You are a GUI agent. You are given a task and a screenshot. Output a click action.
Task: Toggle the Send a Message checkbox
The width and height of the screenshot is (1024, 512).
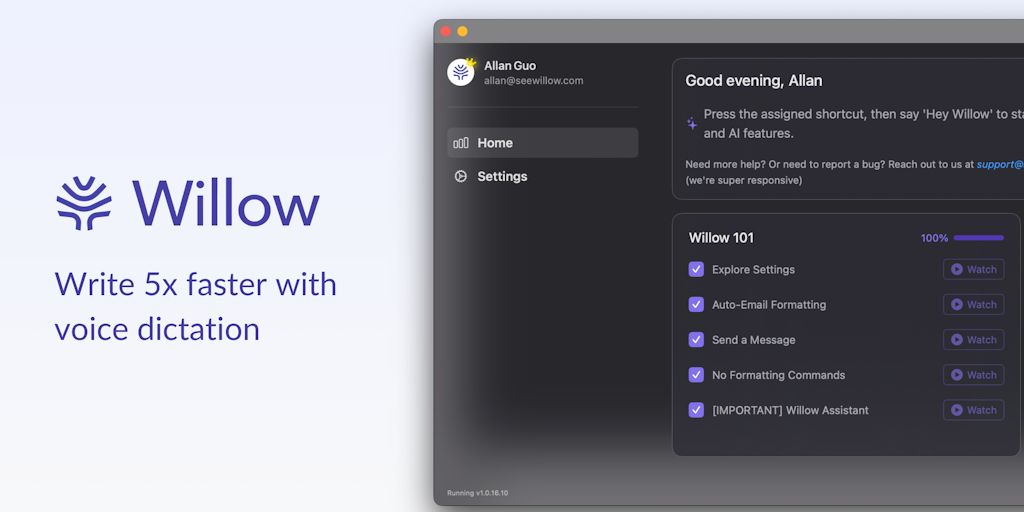coord(696,340)
